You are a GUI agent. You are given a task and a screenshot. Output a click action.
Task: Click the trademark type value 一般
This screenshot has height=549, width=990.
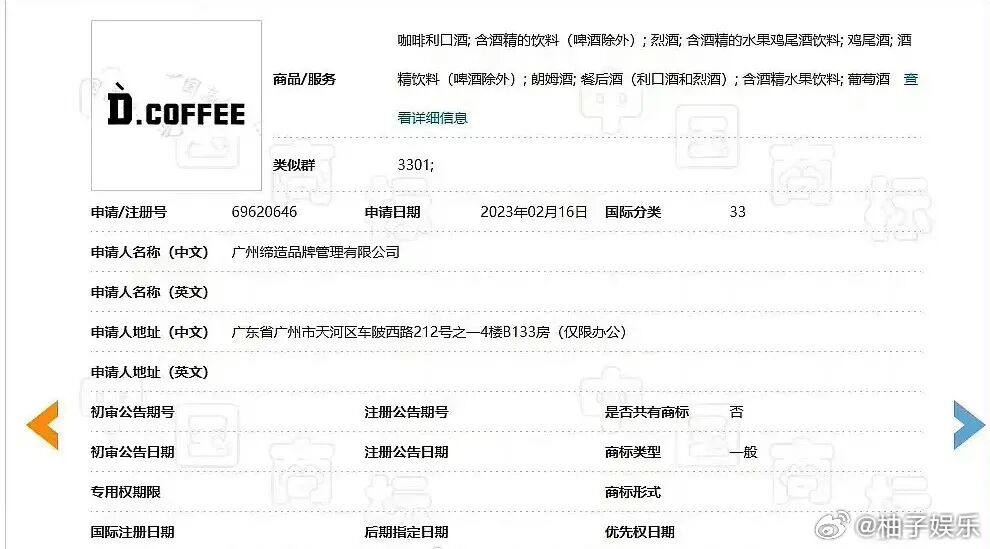(743, 452)
